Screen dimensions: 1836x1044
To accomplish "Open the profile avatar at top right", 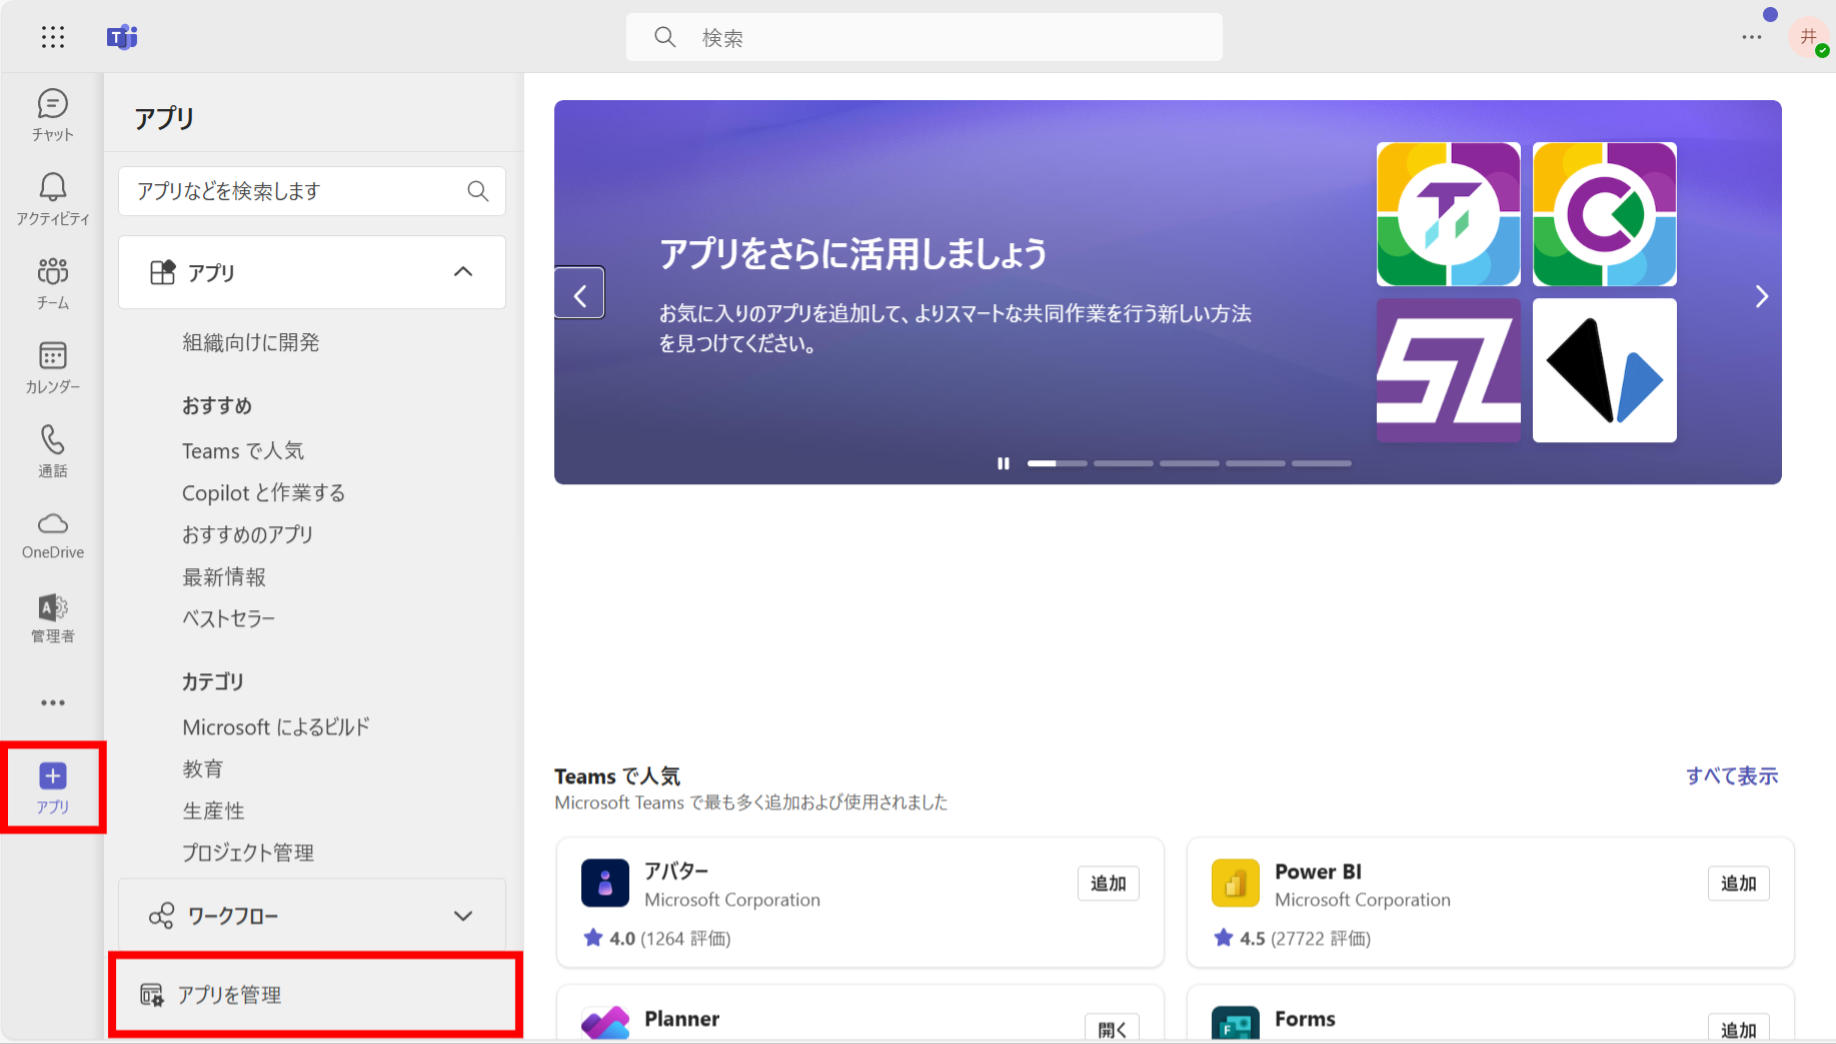I will (x=1808, y=37).
